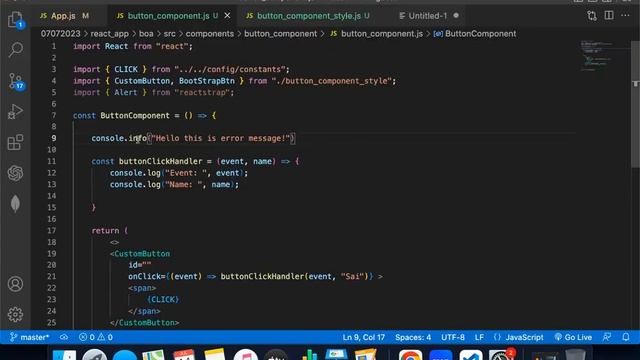Viewport: 640px width, 360px height.
Task: Switch to the App.js tab
Action: 63,16
